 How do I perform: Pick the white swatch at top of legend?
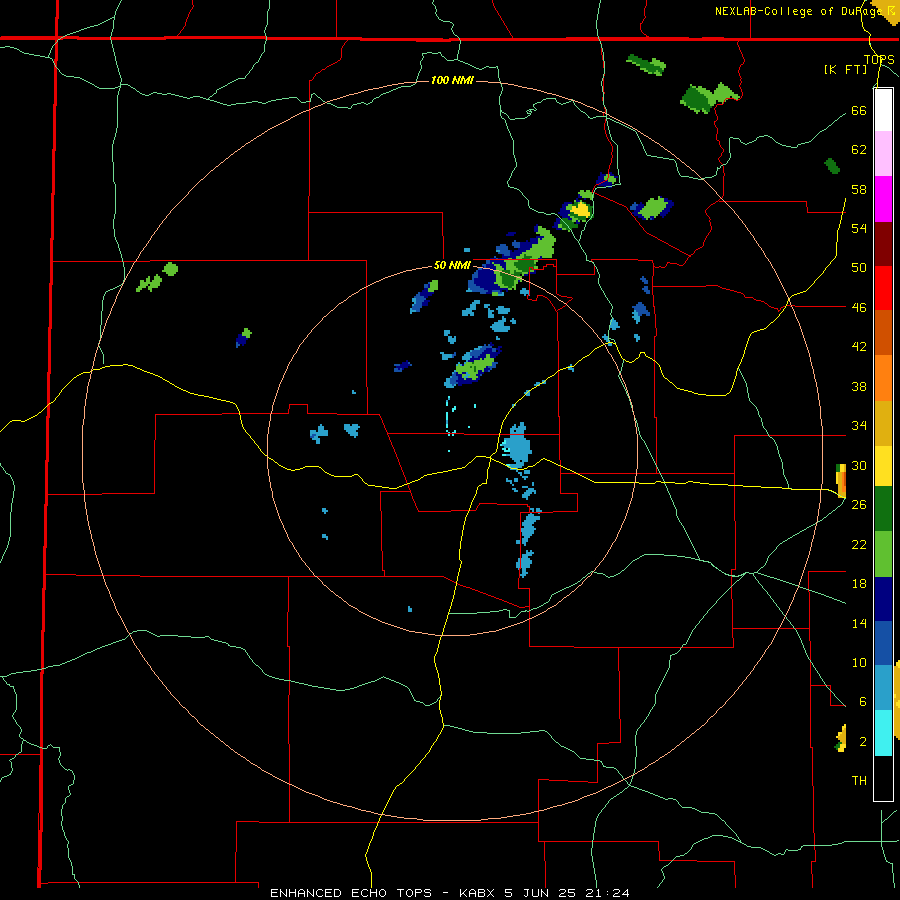point(883,110)
